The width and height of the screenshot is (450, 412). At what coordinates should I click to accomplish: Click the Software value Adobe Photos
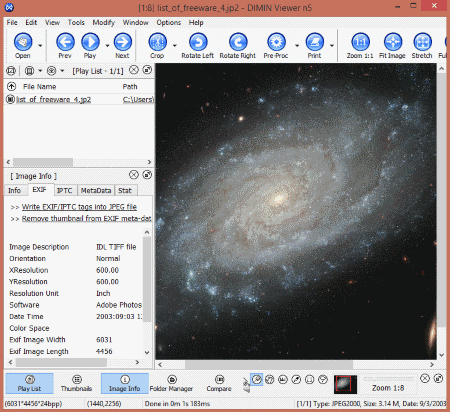tap(119, 305)
